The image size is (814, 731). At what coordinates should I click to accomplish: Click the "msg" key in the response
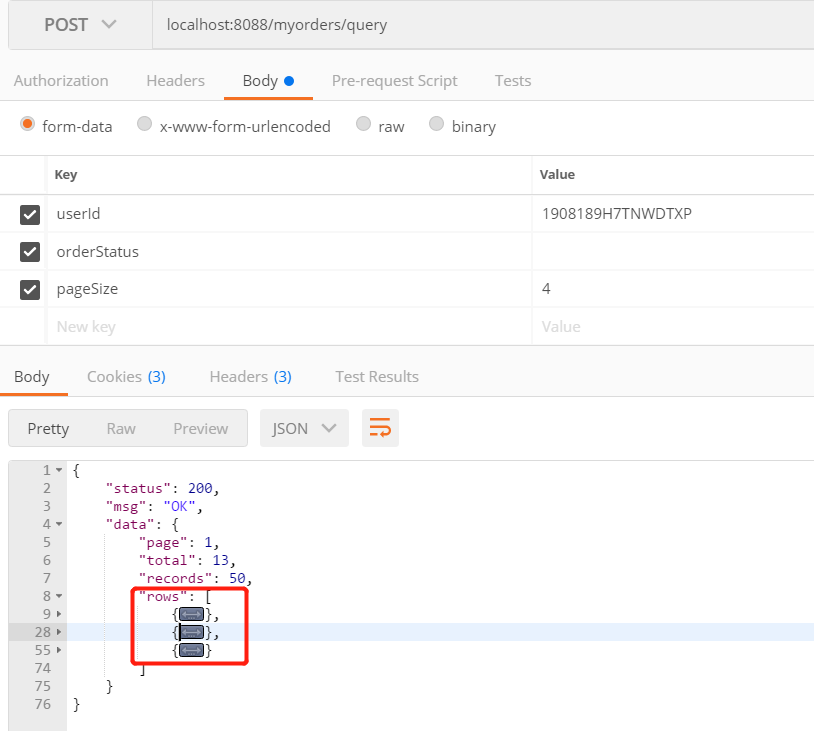[x=126, y=507]
